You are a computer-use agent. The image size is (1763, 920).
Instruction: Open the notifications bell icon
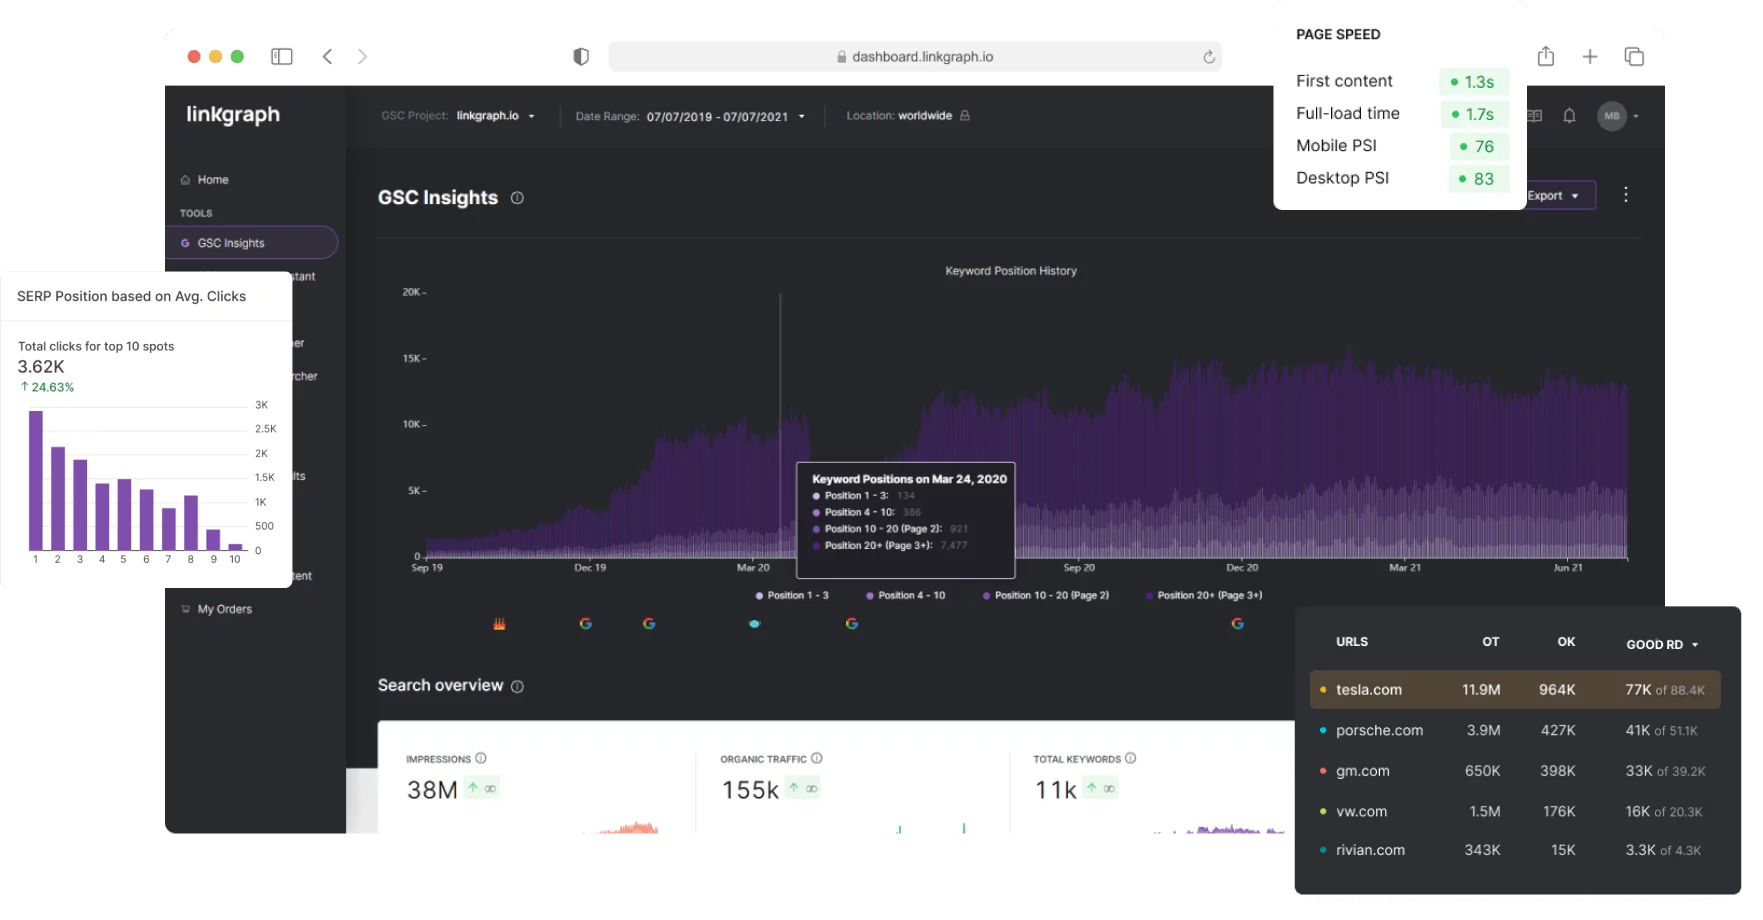(1569, 116)
